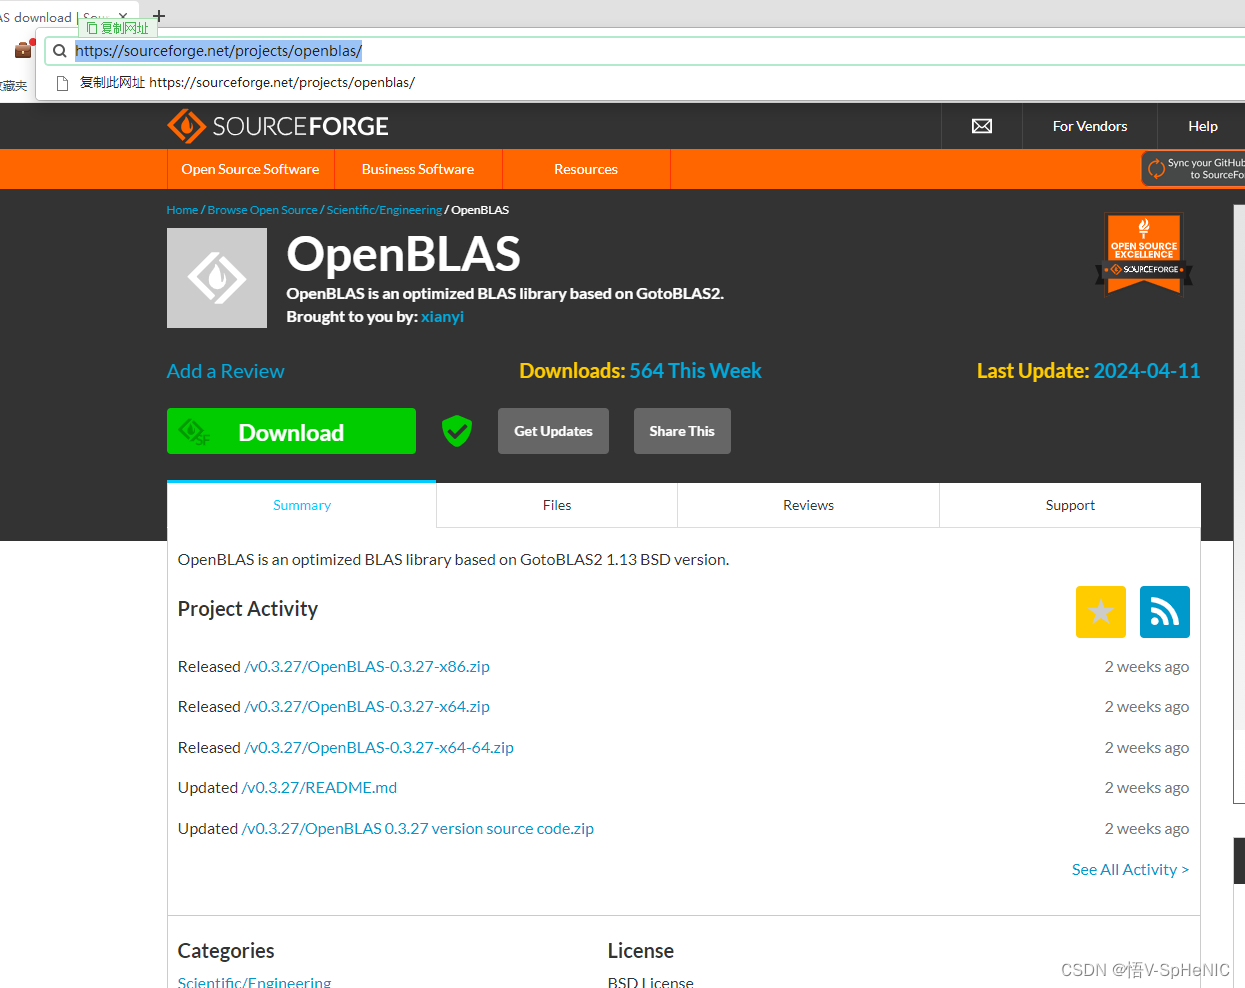Open the Resources menu
Screen dimensions: 1245x988
pyautogui.click(x=585, y=169)
